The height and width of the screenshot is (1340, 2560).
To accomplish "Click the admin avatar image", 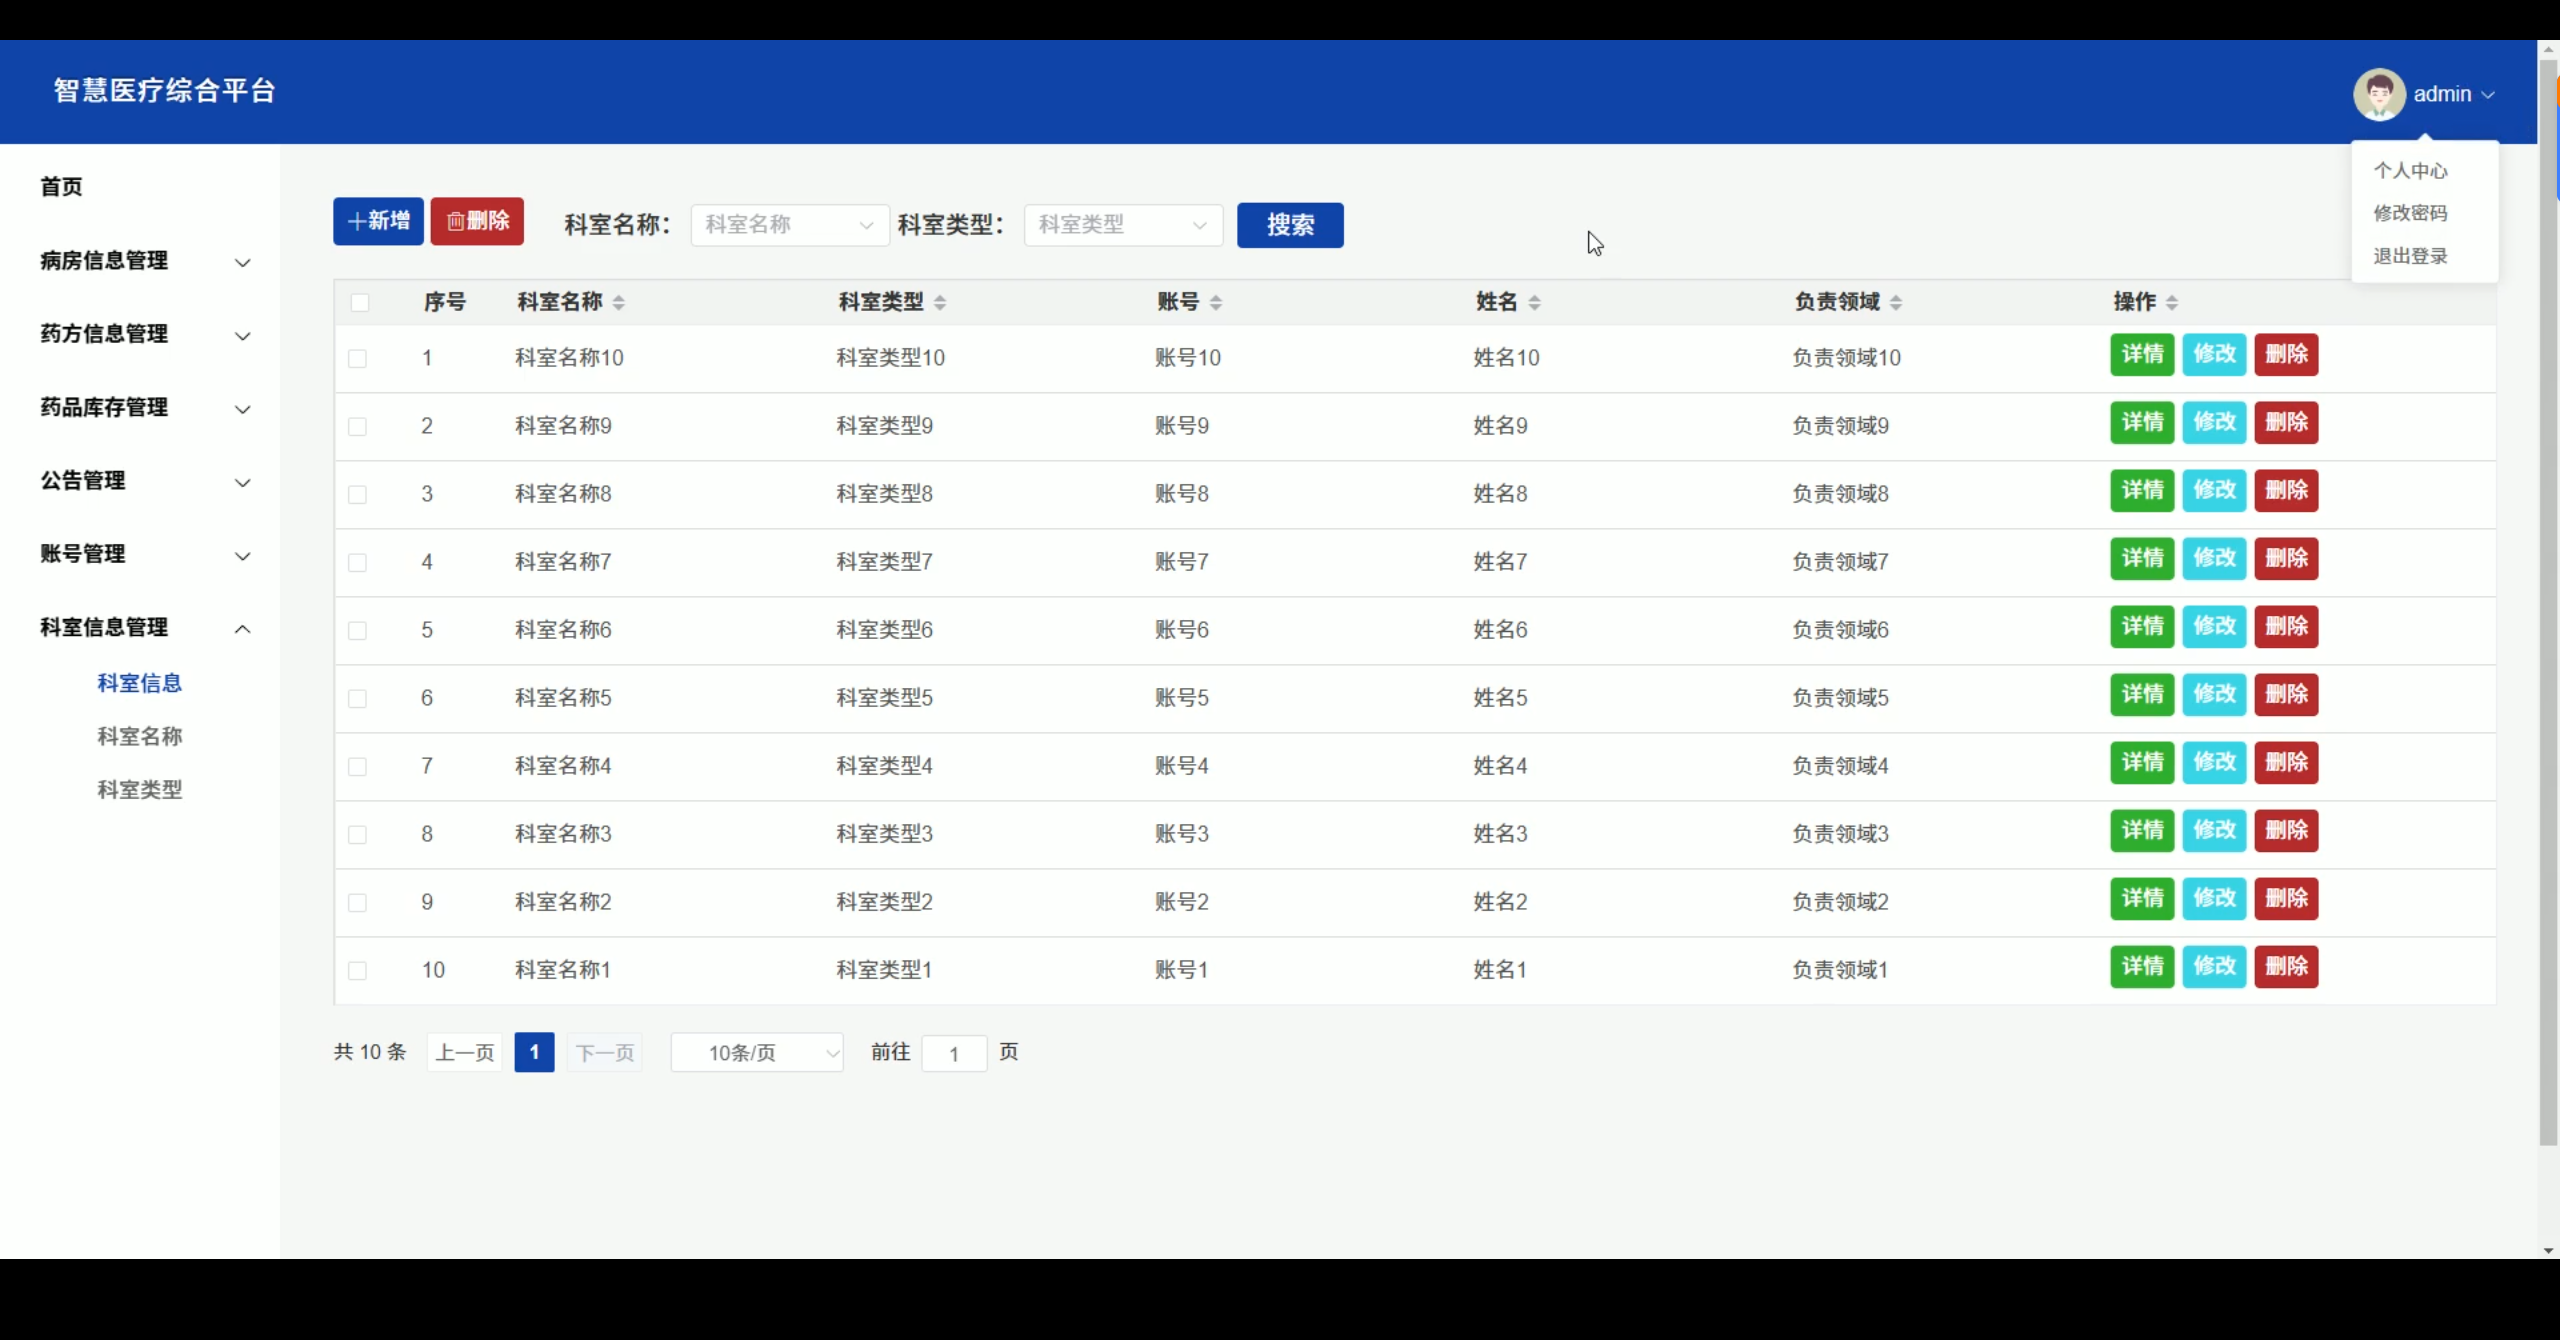I will click(2379, 92).
